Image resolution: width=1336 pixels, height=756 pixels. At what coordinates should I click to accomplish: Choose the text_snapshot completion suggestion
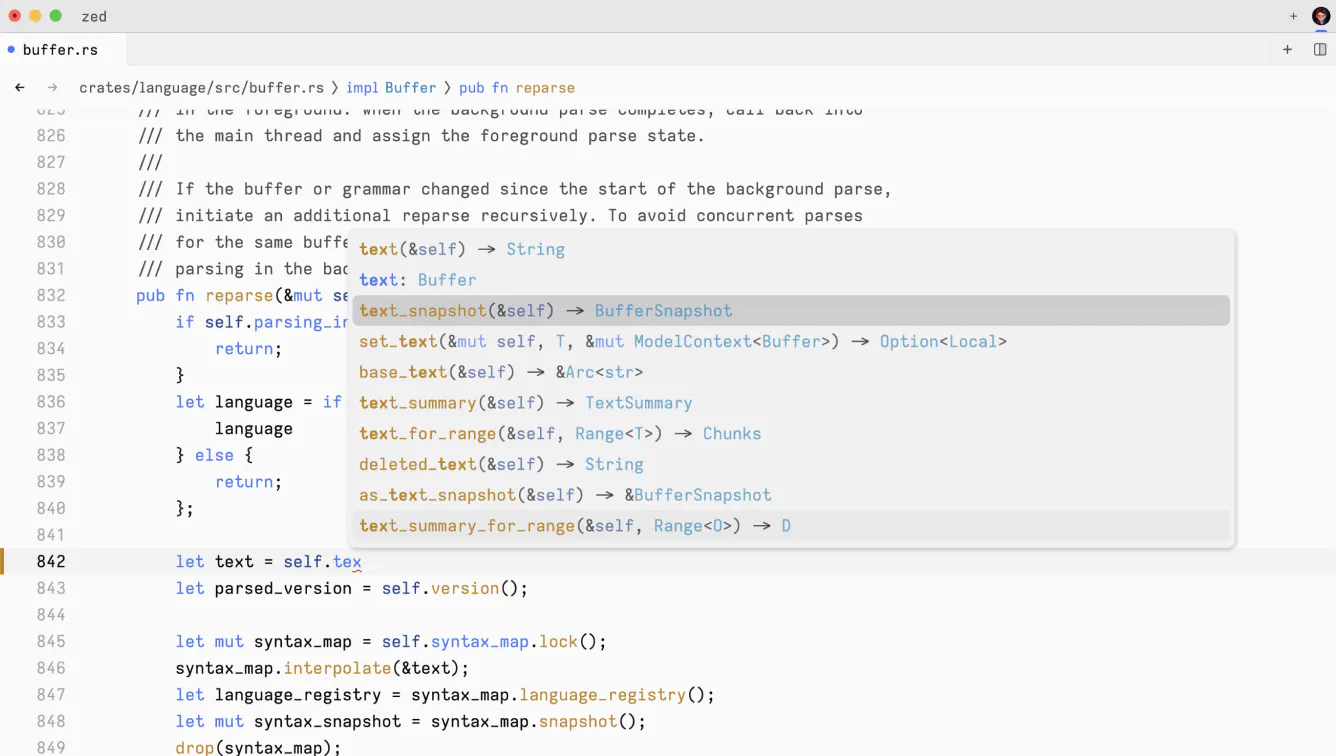tap(545, 311)
